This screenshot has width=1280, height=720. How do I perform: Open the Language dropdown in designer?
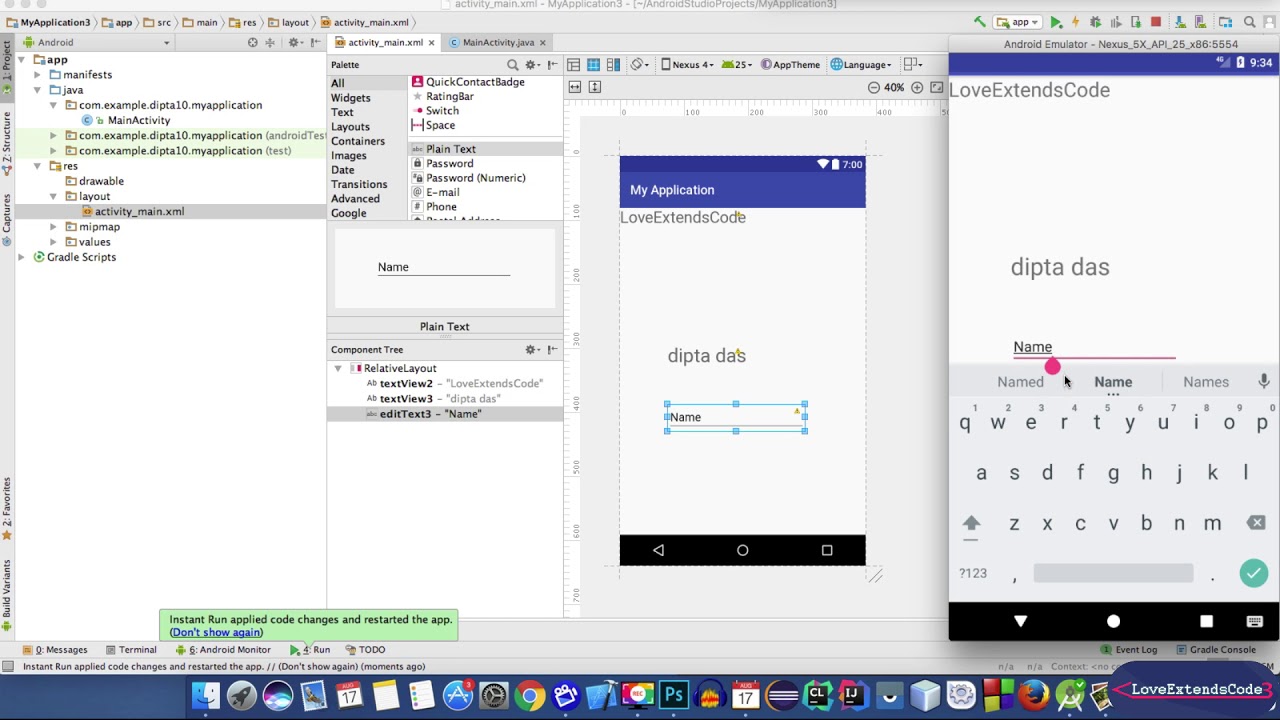pyautogui.click(x=861, y=64)
